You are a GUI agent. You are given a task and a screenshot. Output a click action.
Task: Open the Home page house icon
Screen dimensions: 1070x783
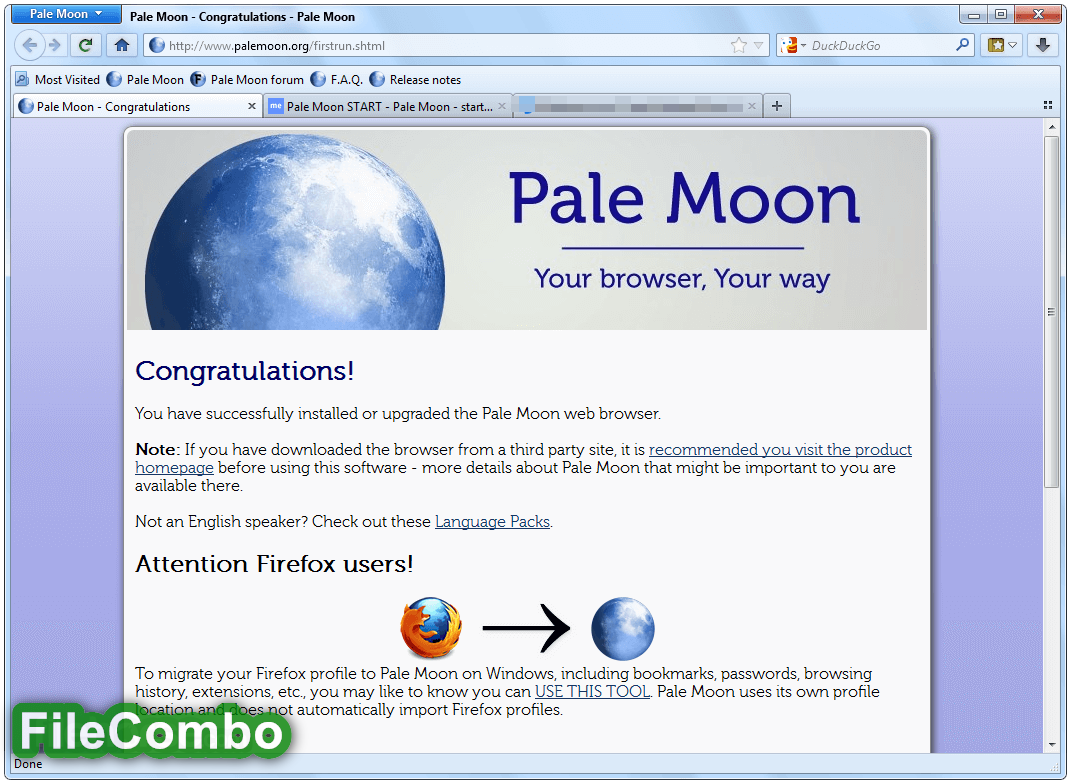(121, 46)
